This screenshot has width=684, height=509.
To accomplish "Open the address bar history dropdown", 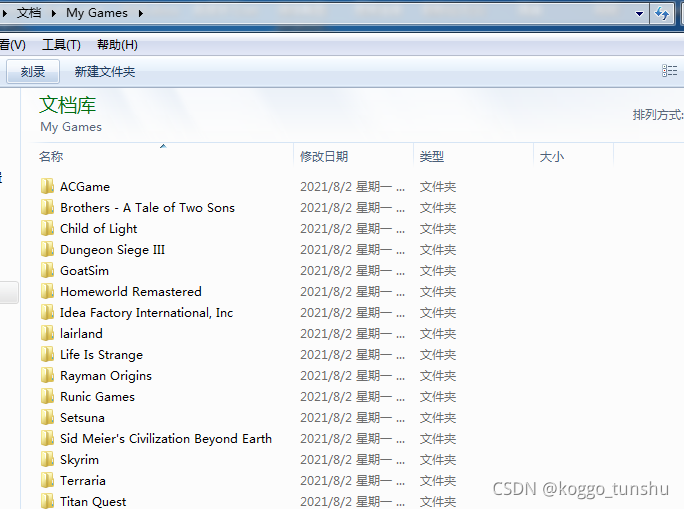I will [x=640, y=14].
